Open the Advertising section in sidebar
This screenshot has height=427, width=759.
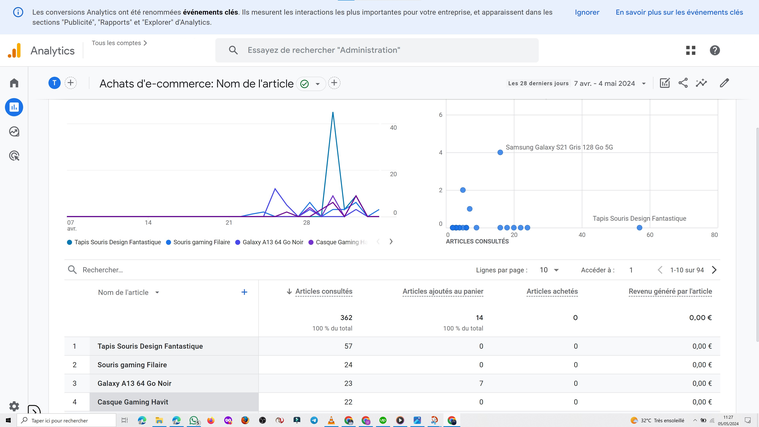pyautogui.click(x=14, y=156)
